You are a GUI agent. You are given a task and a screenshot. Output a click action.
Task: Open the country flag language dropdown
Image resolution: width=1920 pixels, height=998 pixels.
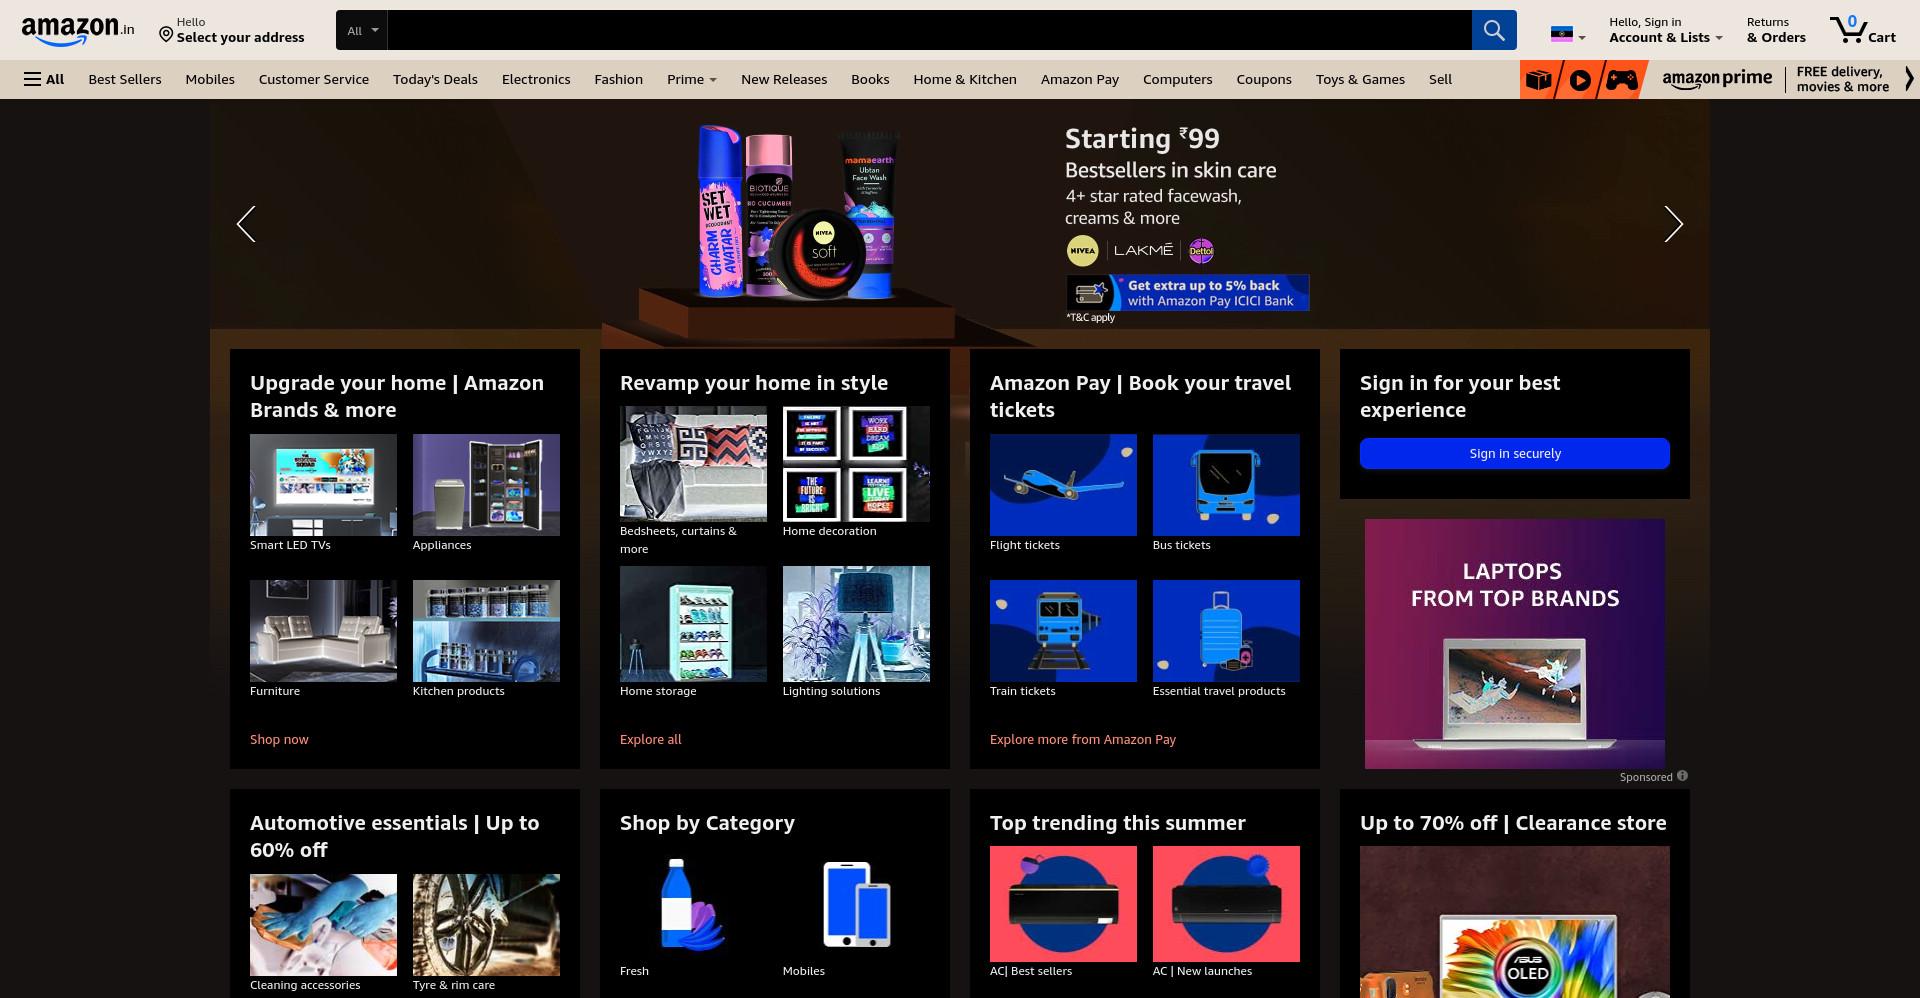pyautogui.click(x=1568, y=35)
